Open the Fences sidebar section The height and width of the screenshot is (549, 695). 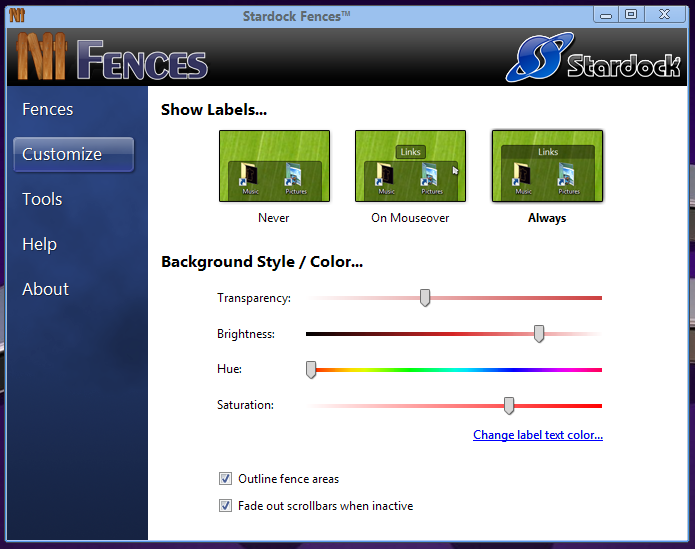point(47,109)
